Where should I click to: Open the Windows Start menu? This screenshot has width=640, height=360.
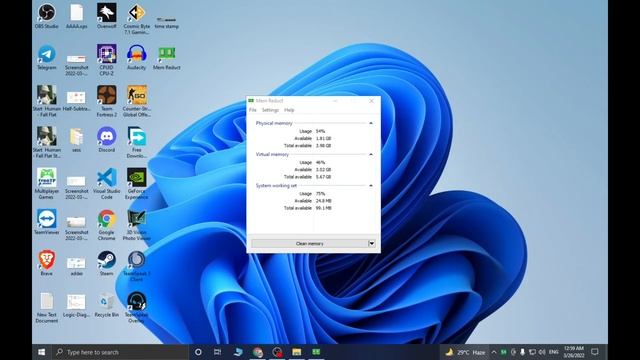[x=42, y=352]
